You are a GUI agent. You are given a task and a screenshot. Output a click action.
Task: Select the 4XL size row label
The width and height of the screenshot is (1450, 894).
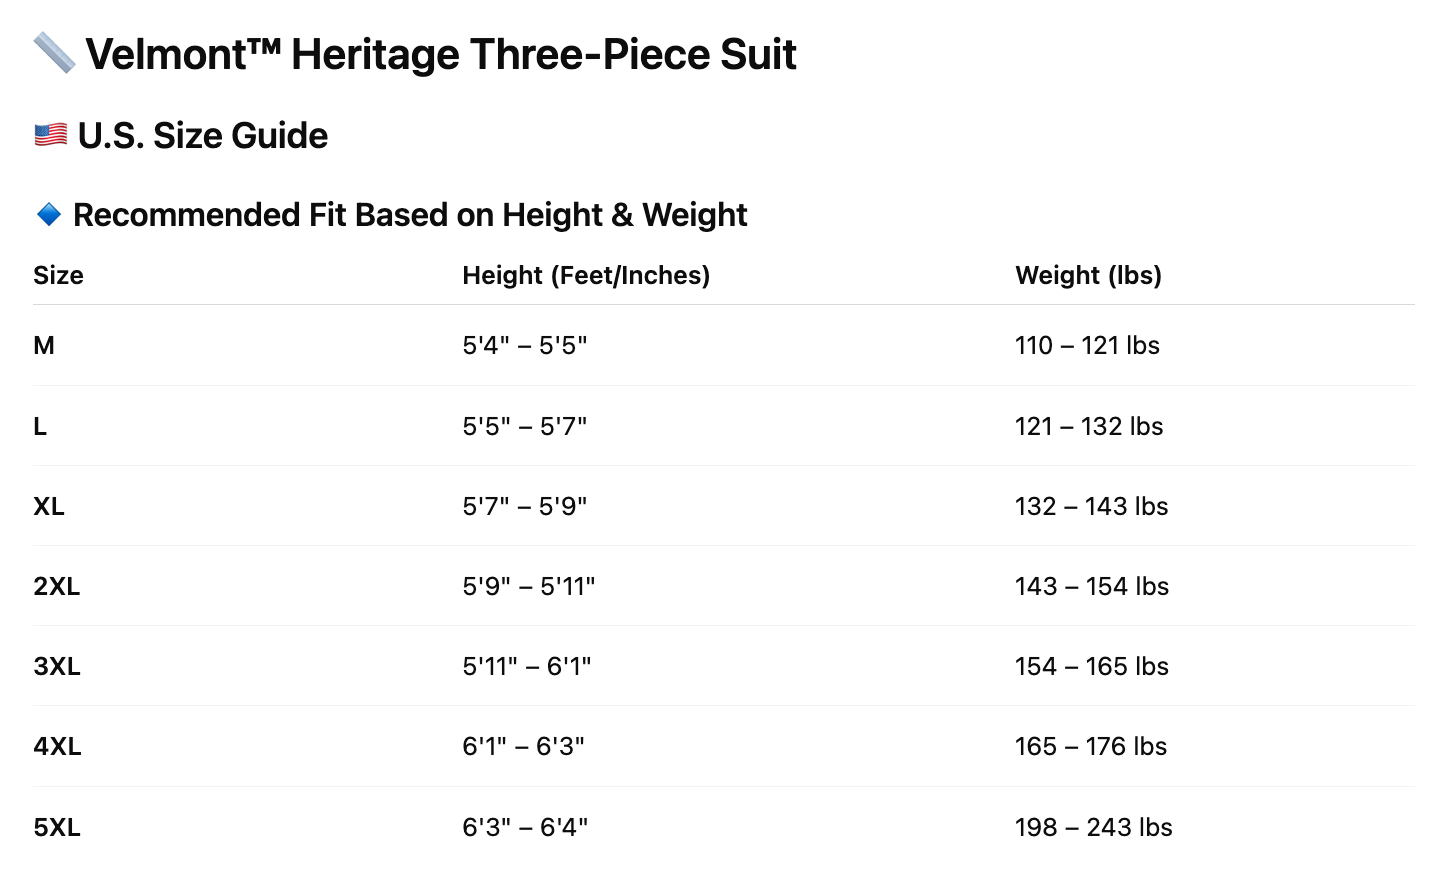click(57, 747)
